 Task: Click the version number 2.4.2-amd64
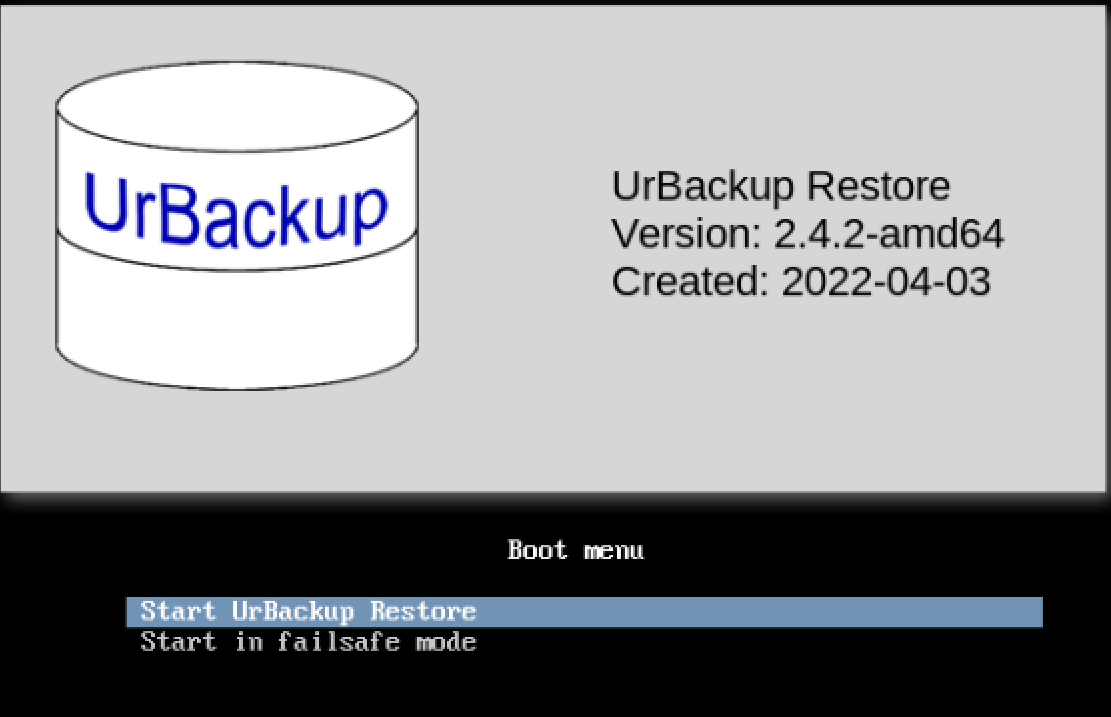tap(889, 234)
